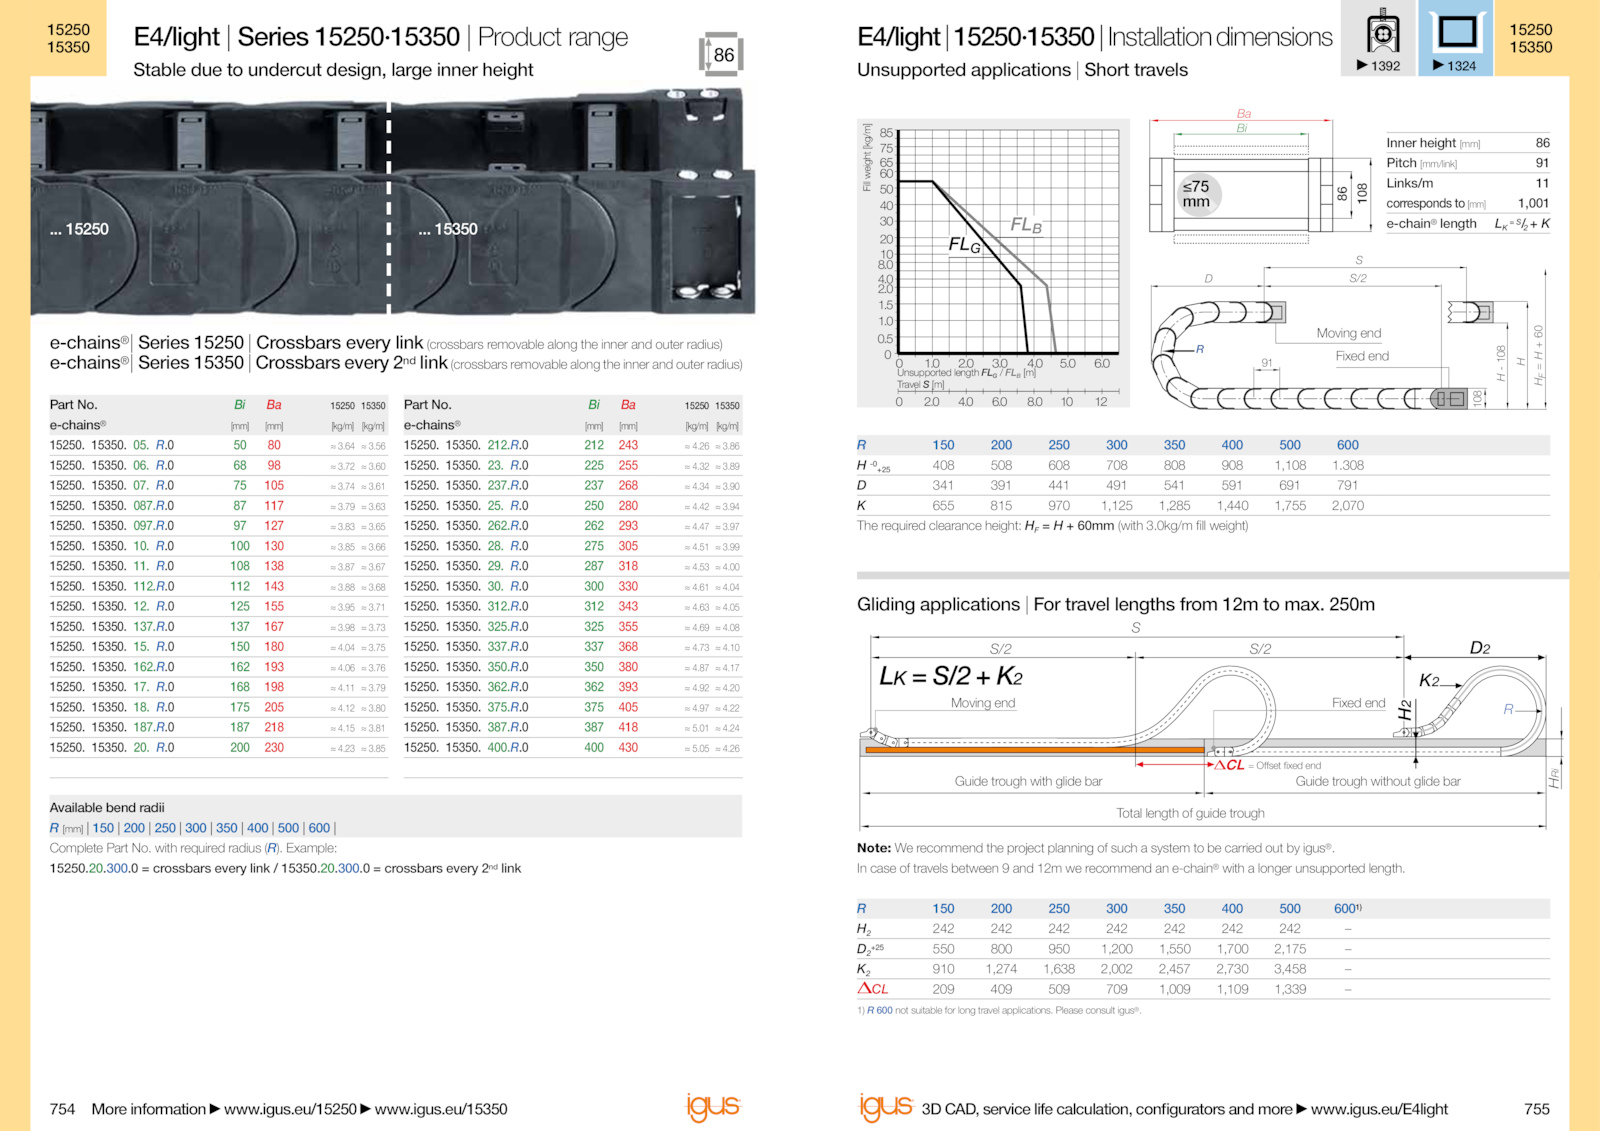The image size is (1600, 1131).
Task: Click the 86 inner height icon
Action: tap(721, 54)
